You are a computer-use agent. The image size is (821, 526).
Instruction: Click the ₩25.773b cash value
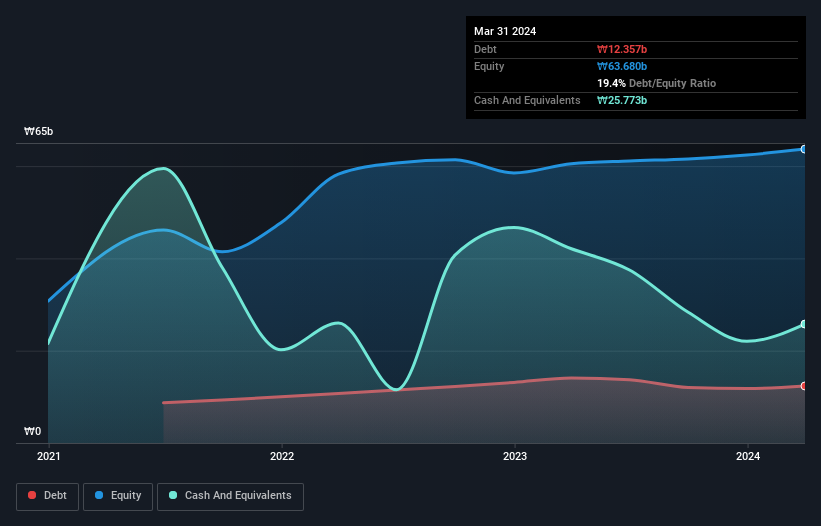tap(622, 100)
